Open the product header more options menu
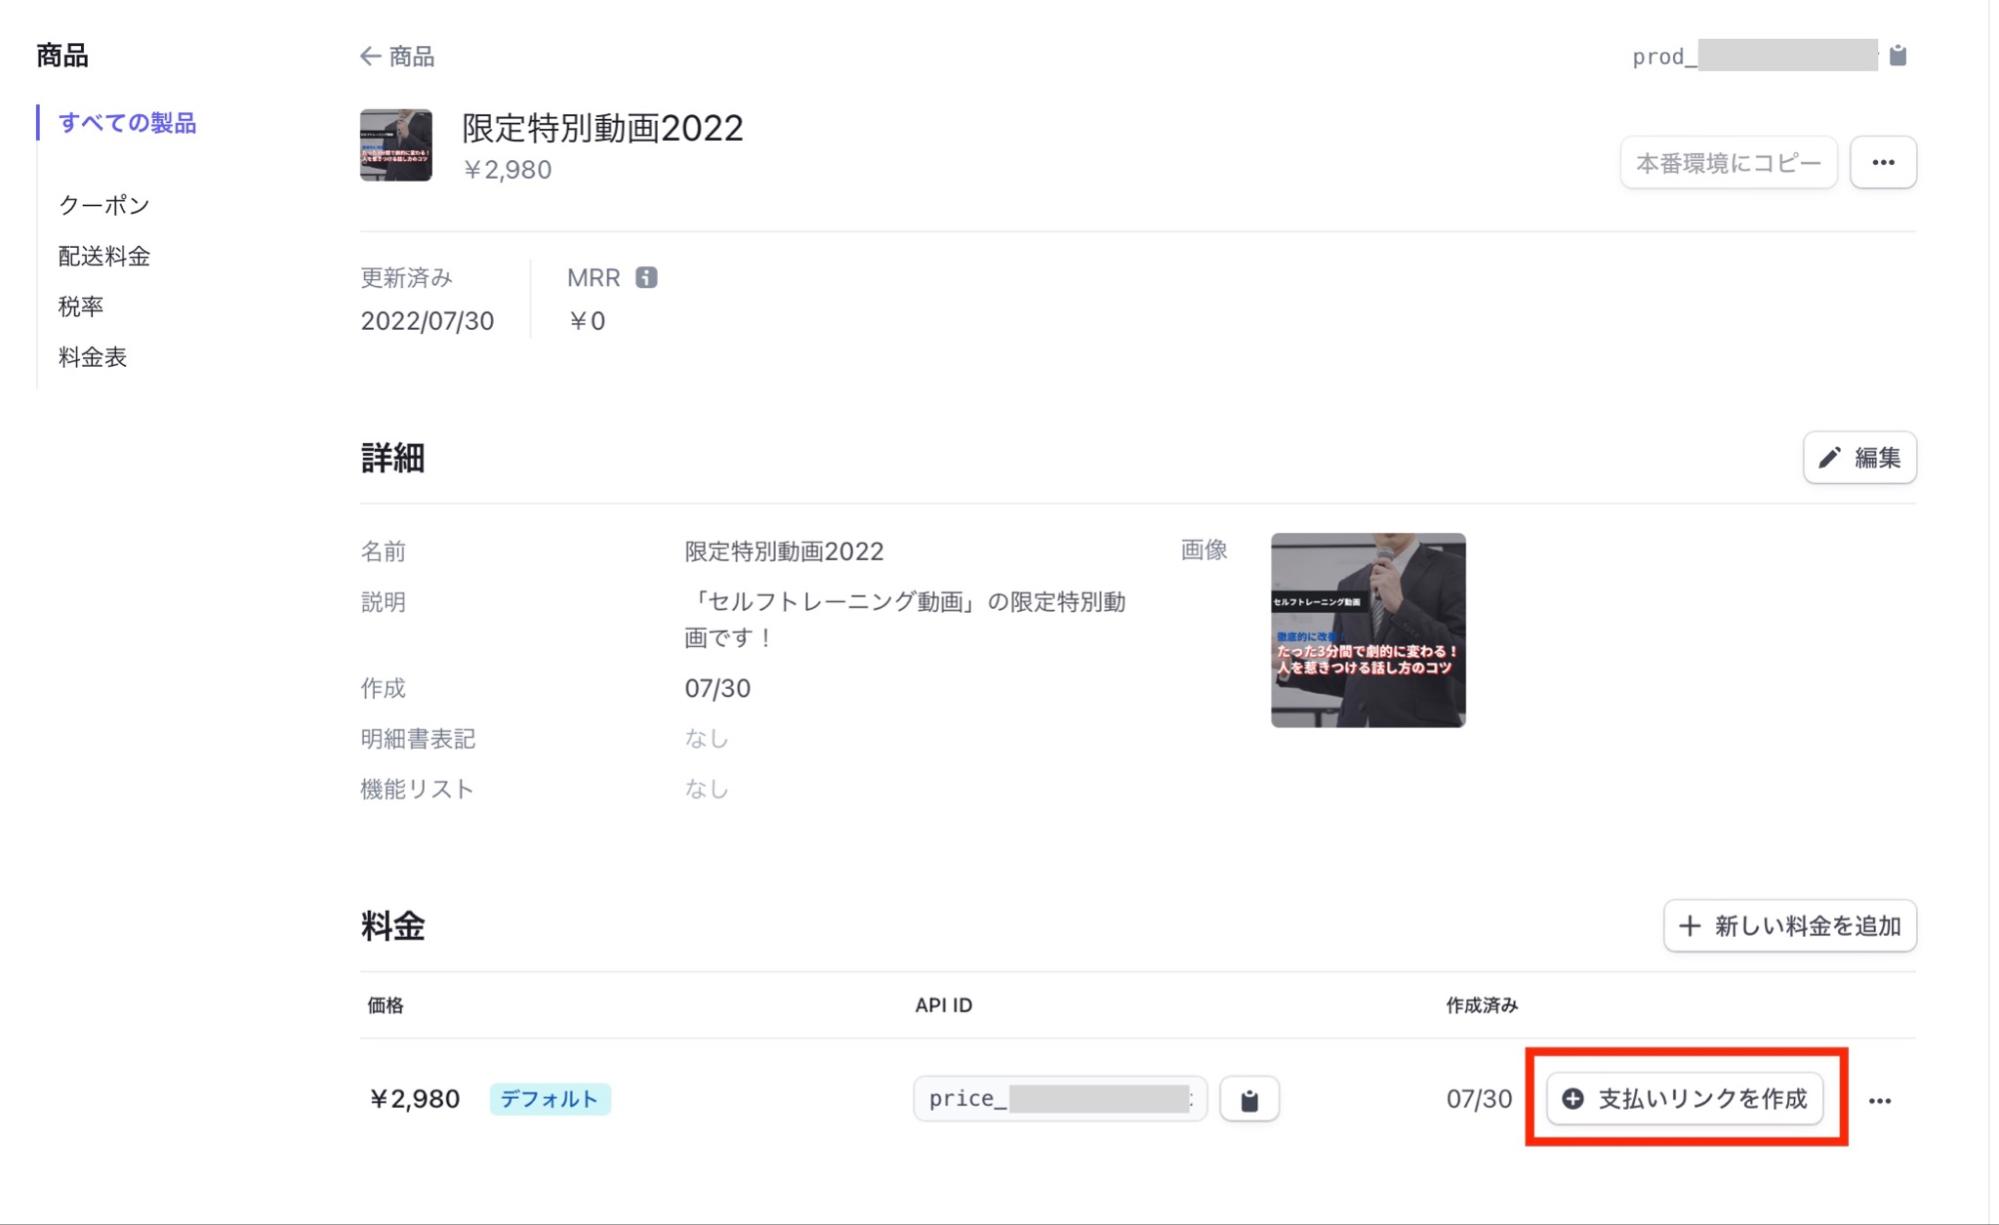 1882,163
